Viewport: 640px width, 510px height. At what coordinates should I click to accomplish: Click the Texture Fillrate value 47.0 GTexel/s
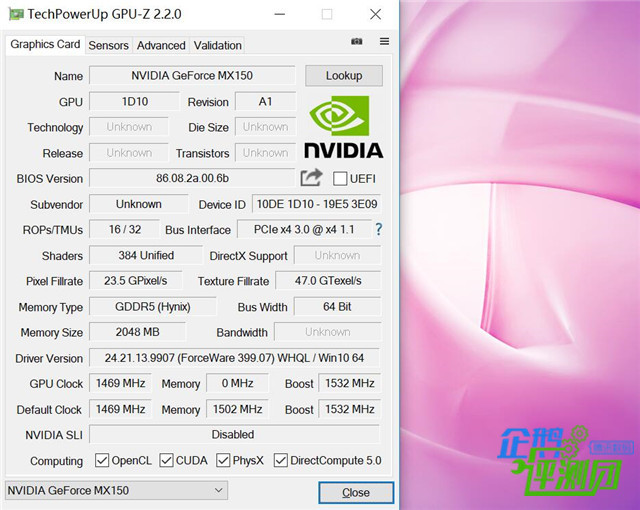328,281
